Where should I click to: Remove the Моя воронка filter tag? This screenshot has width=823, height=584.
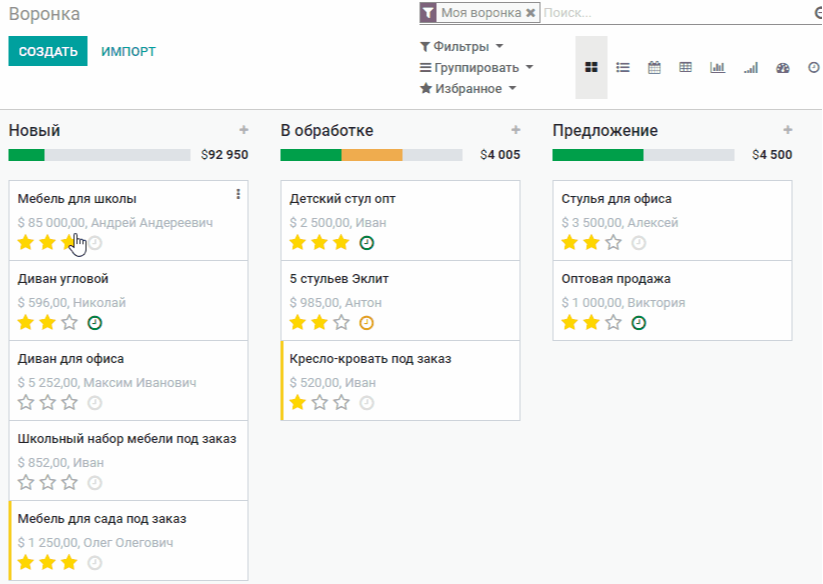530,13
